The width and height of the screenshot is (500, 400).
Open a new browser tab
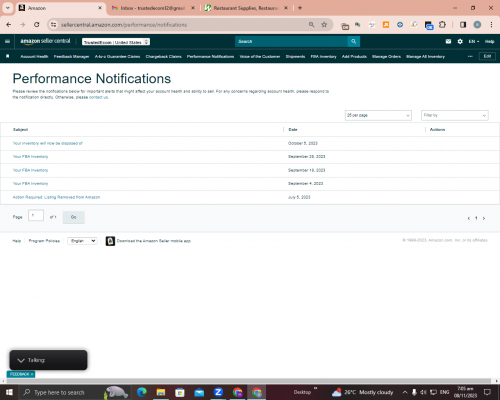(300, 8)
